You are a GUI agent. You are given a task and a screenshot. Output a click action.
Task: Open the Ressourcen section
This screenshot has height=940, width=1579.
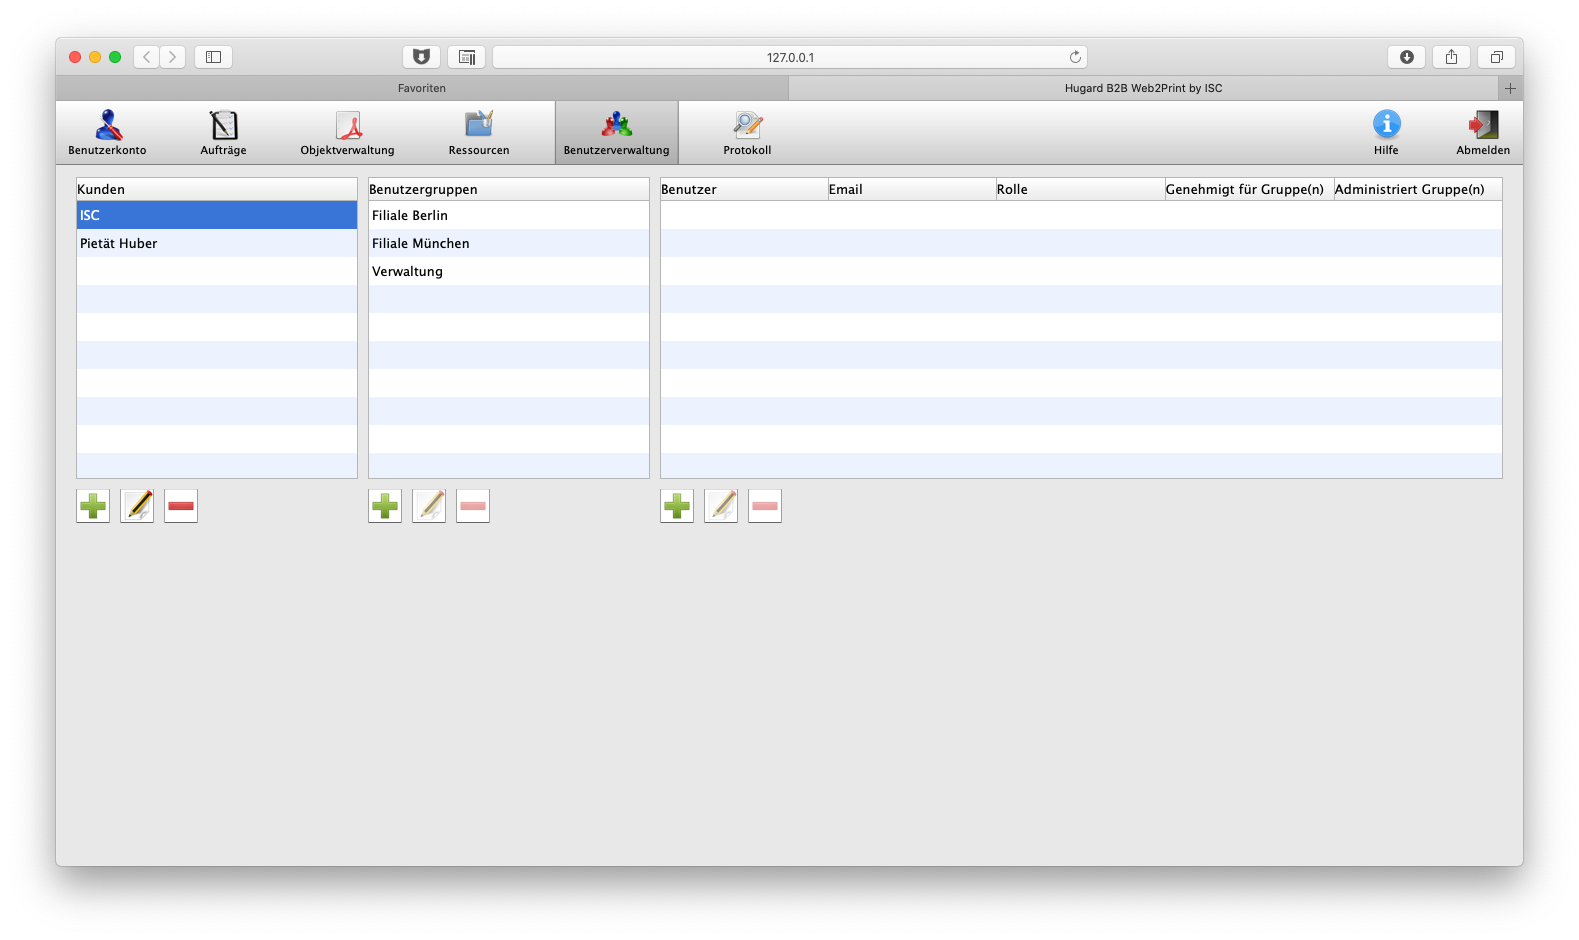coord(479,132)
